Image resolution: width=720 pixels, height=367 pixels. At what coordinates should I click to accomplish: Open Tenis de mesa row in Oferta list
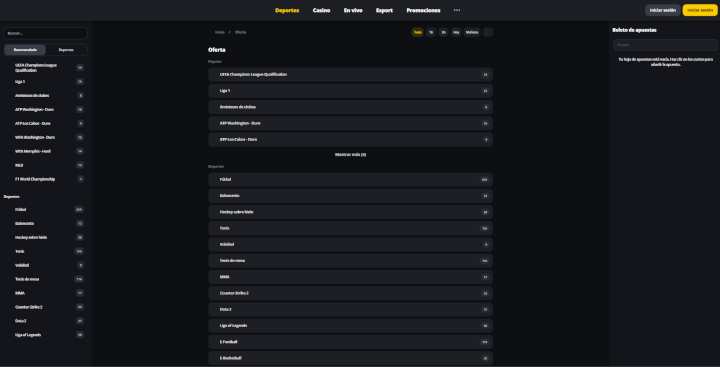(x=350, y=261)
